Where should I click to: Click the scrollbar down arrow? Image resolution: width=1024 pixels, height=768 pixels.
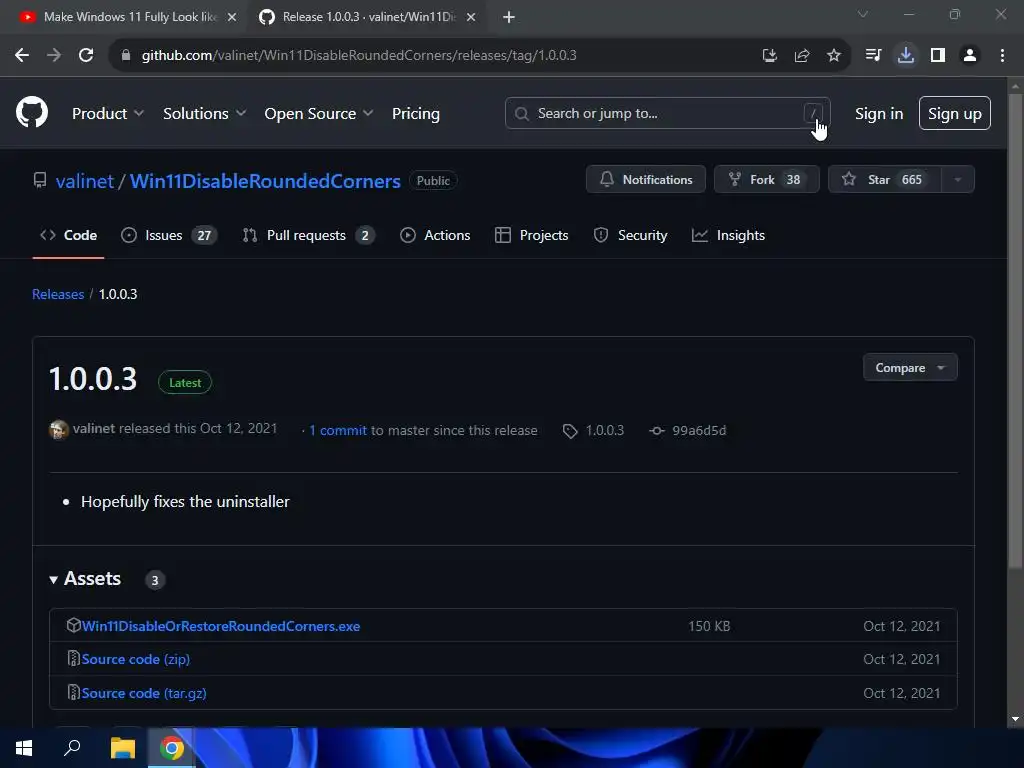(1015, 719)
